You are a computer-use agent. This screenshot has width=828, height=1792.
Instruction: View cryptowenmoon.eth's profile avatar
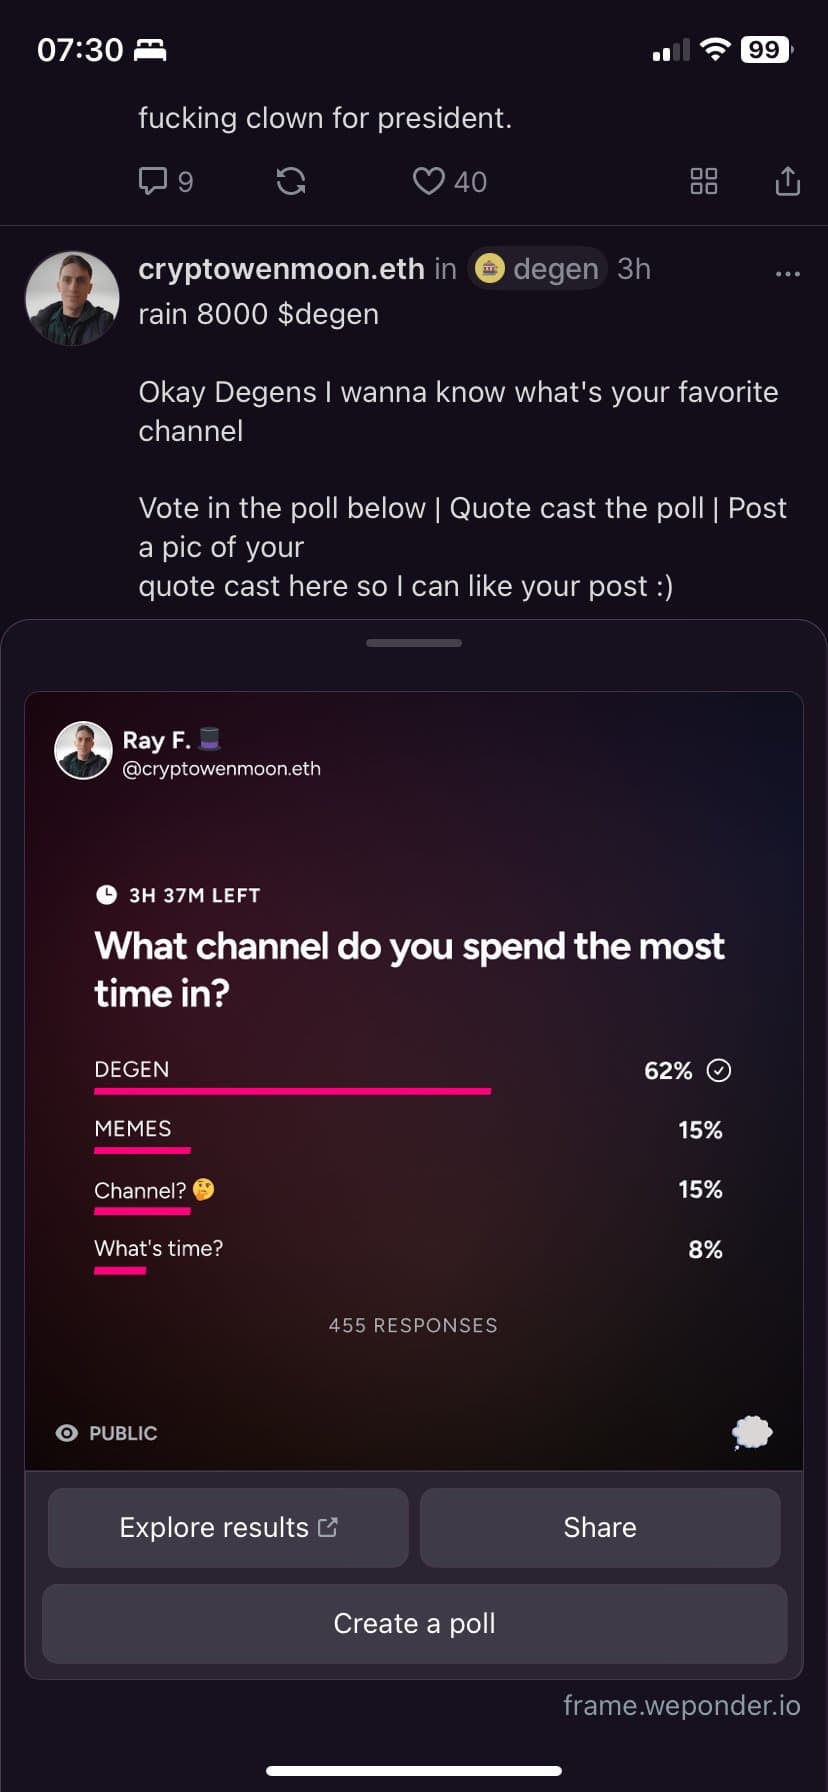(x=72, y=298)
